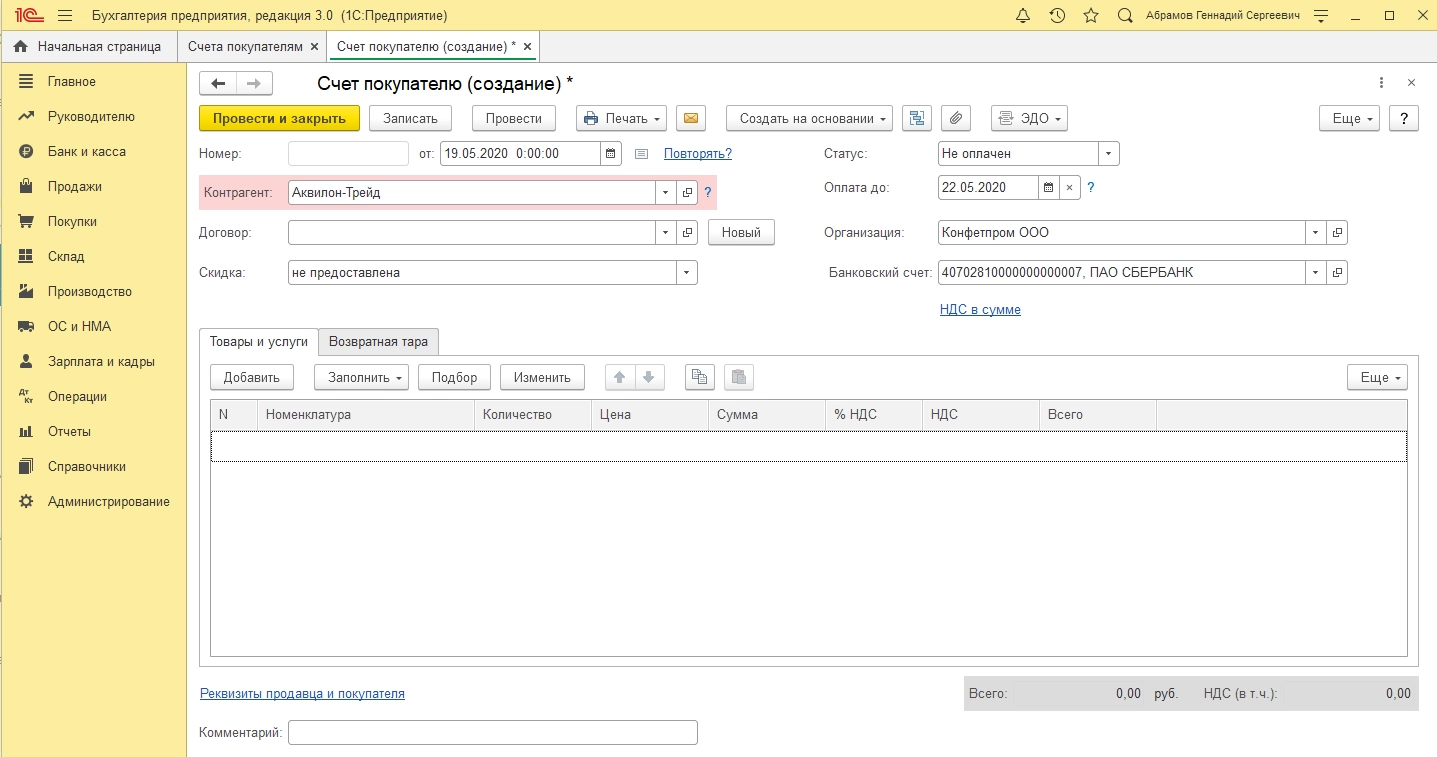Expand Создать на основании menu

[813, 118]
